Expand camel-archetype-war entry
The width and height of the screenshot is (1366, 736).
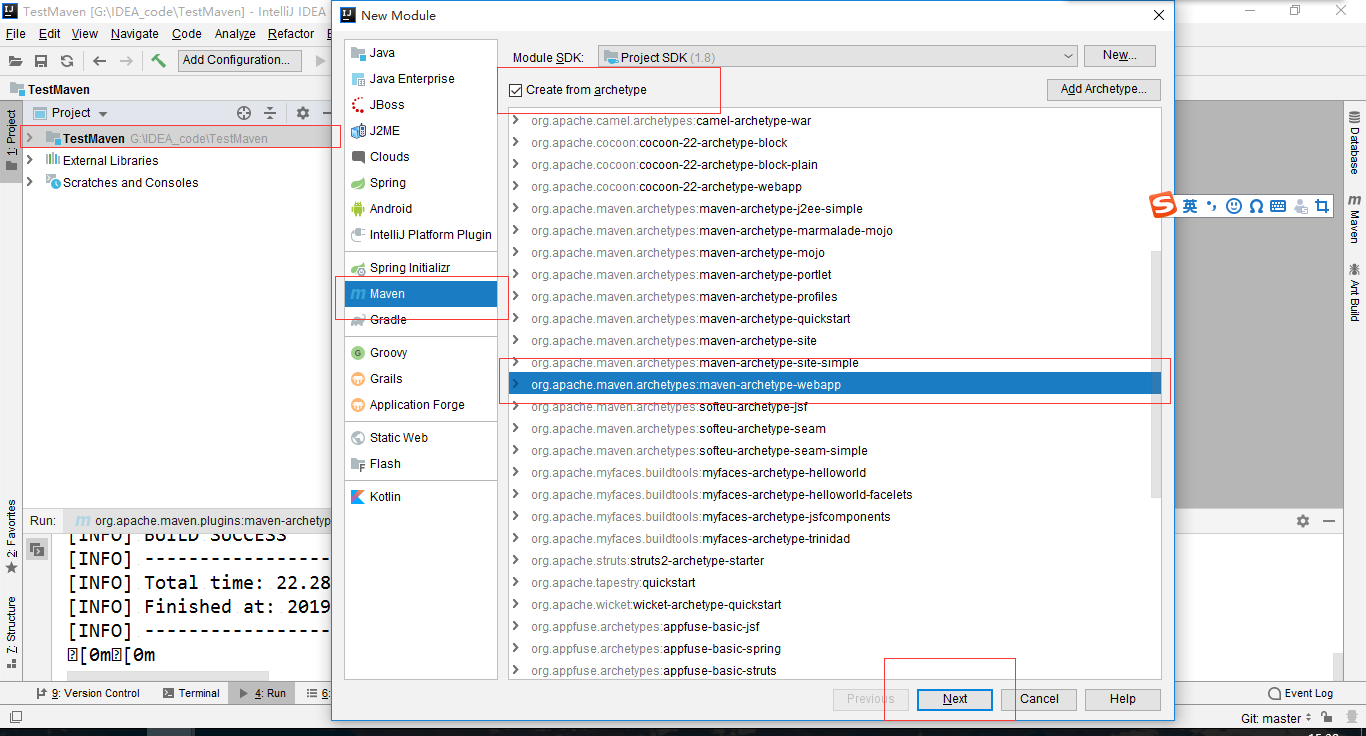click(x=516, y=121)
